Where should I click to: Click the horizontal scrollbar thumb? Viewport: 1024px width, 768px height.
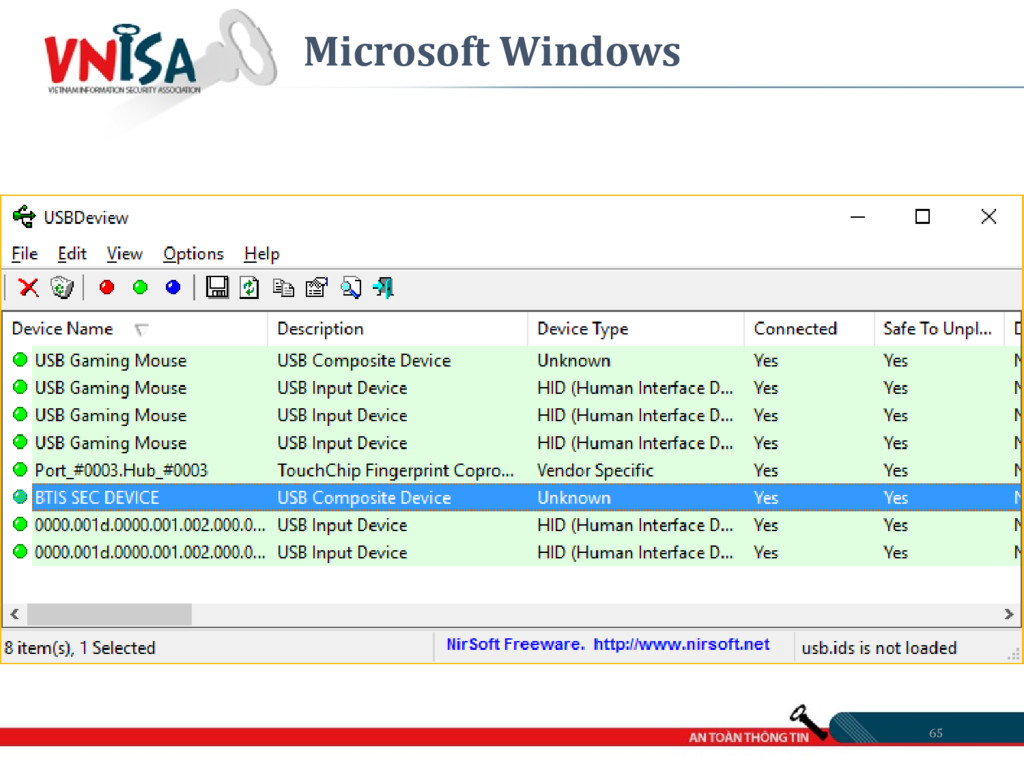(109, 614)
